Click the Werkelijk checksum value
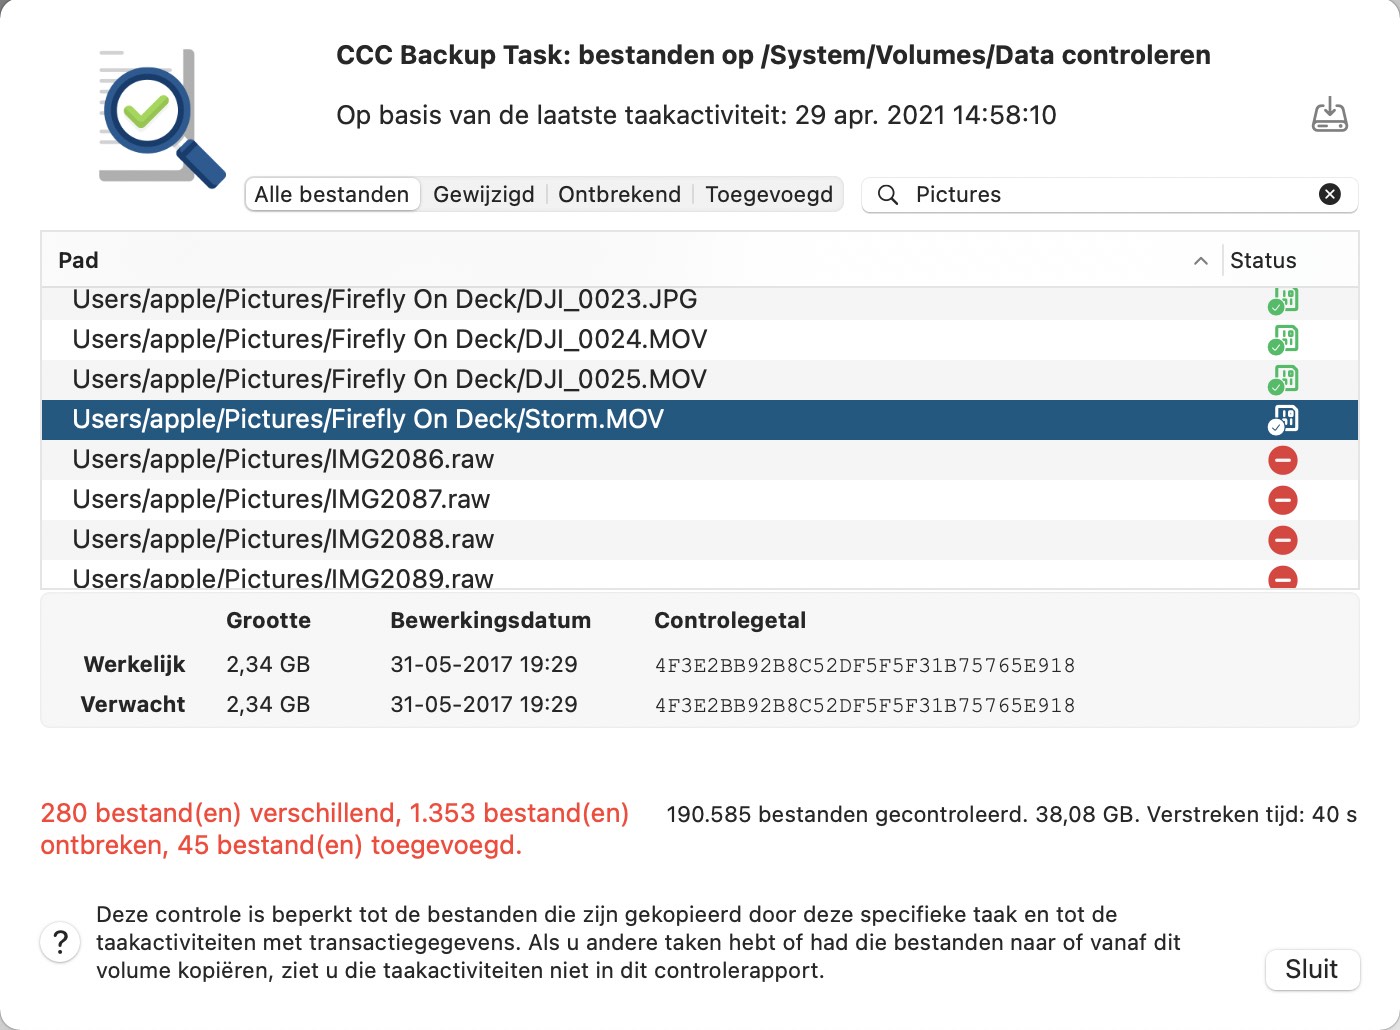The height and width of the screenshot is (1030, 1400). coord(865,666)
